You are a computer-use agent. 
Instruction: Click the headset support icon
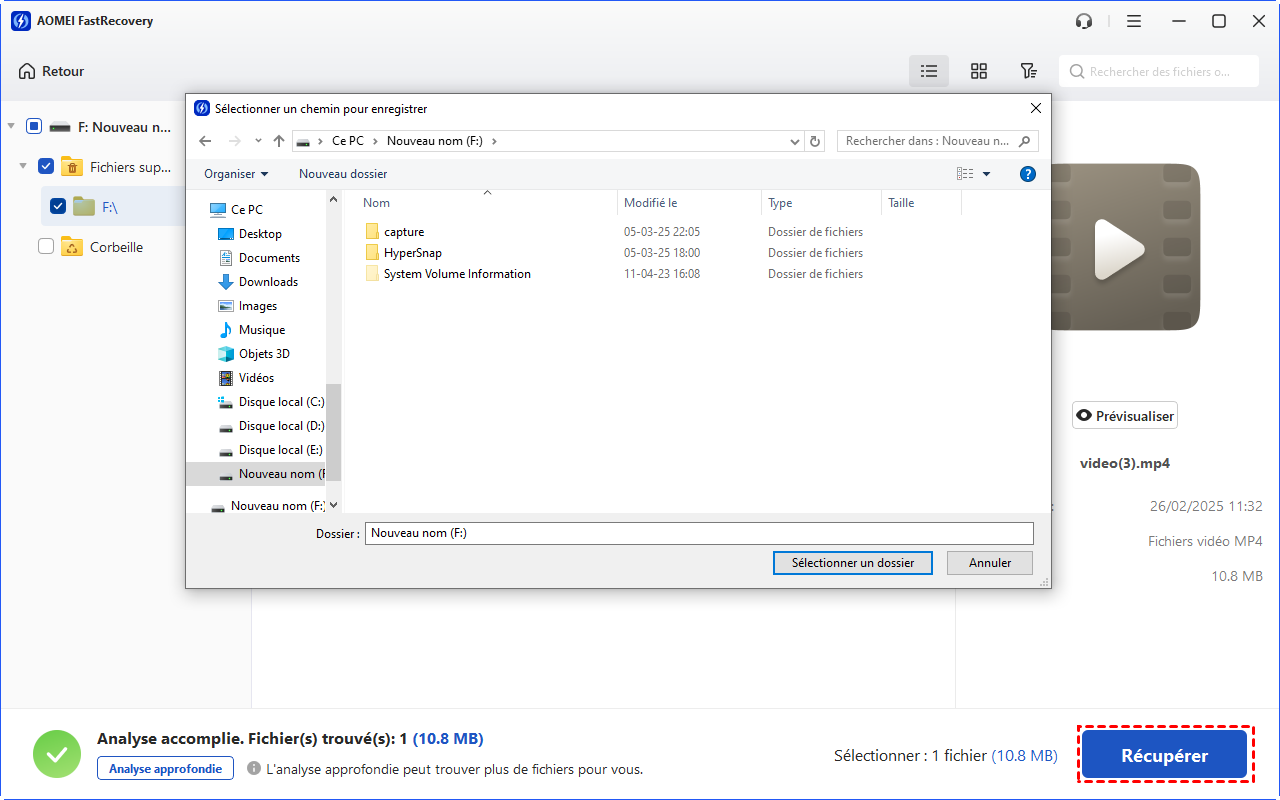coord(1084,21)
